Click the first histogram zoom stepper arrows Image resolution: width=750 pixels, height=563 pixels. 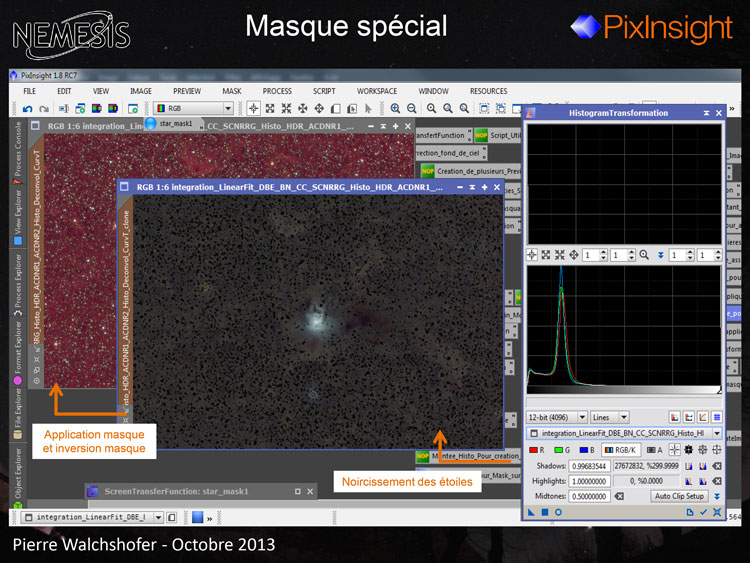pyautogui.click(x=604, y=255)
